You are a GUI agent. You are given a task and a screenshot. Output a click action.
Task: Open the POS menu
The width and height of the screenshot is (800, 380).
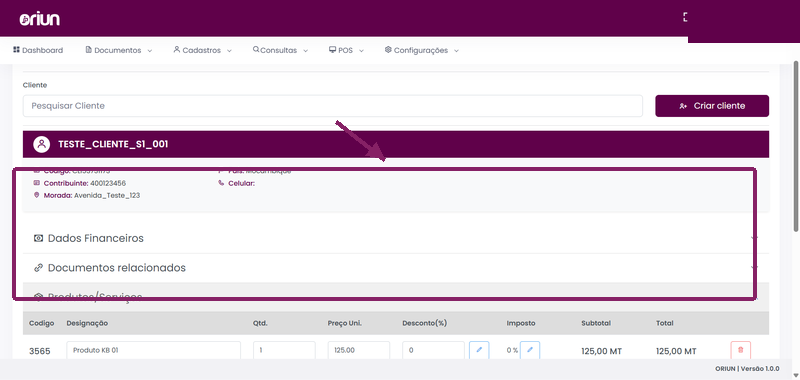[346, 50]
